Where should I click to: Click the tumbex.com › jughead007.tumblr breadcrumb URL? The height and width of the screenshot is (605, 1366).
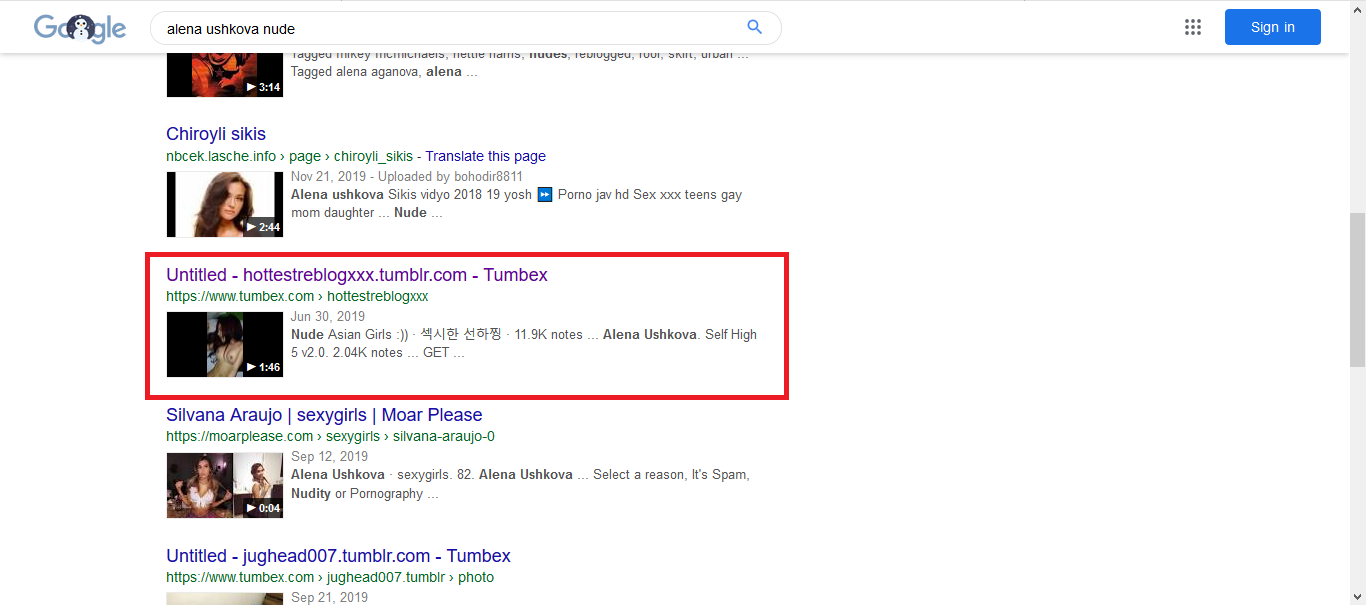[x=330, y=577]
